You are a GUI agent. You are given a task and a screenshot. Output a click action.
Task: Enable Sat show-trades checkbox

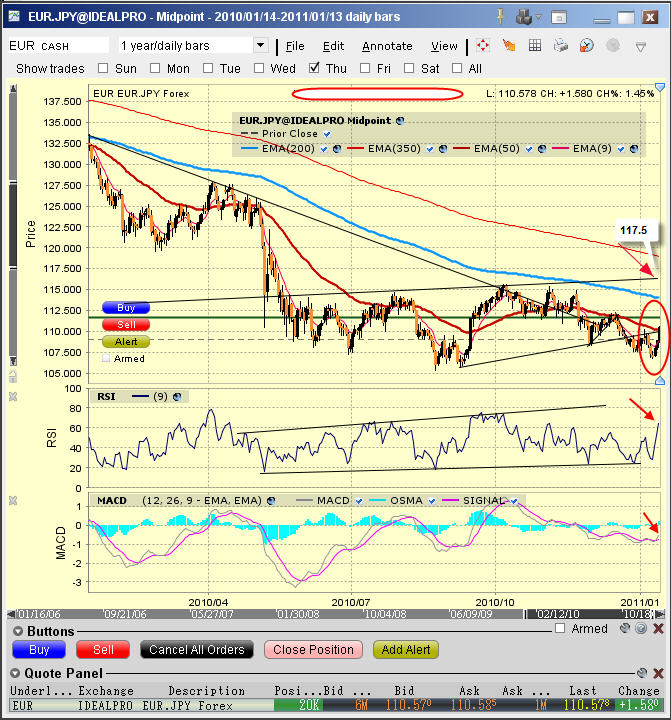coord(409,68)
